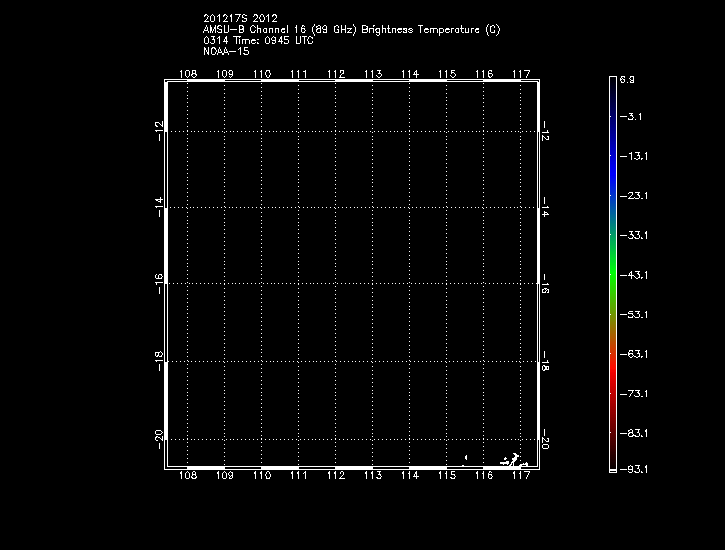Click the -73.1 red color scale label
Image resolution: width=725 pixels, height=550 pixels.
pyautogui.click(x=632, y=394)
